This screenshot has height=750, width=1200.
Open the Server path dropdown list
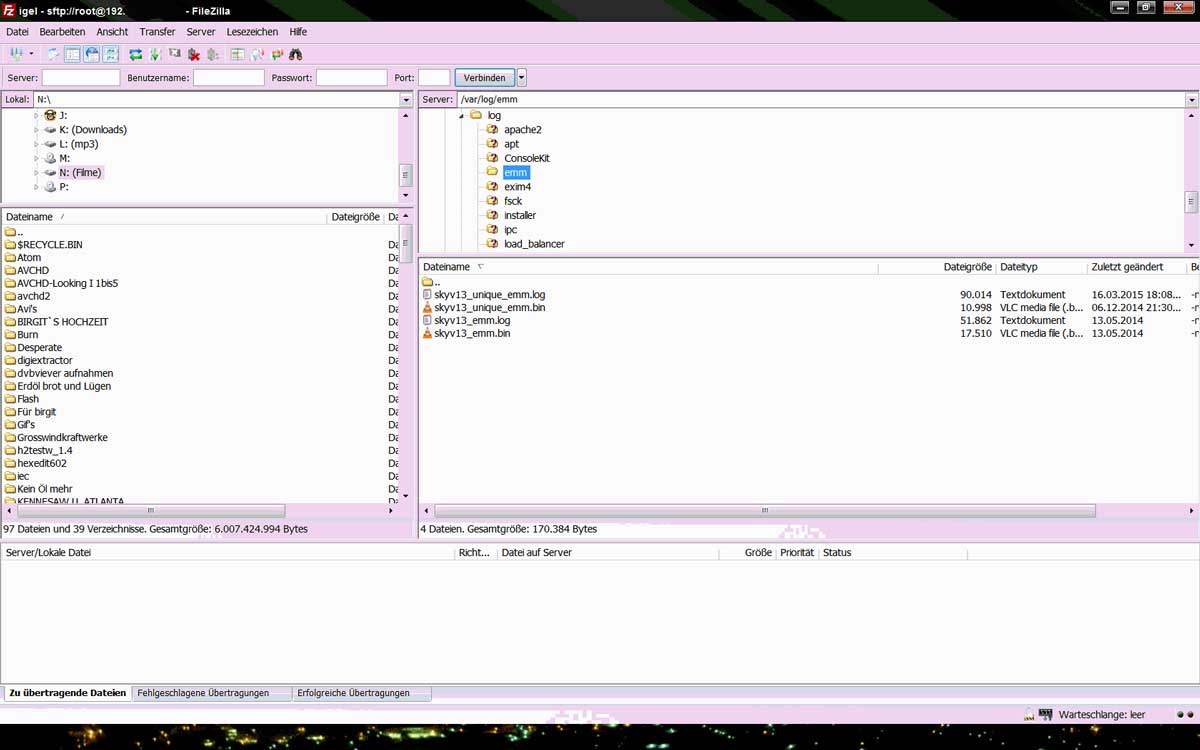coord(1191,100)
